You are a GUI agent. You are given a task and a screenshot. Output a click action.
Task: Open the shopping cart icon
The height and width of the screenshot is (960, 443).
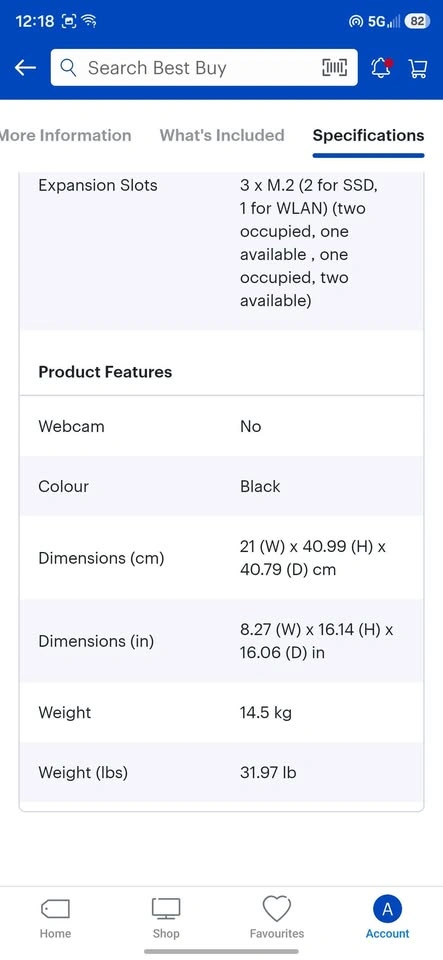click(x=418, y=69)
